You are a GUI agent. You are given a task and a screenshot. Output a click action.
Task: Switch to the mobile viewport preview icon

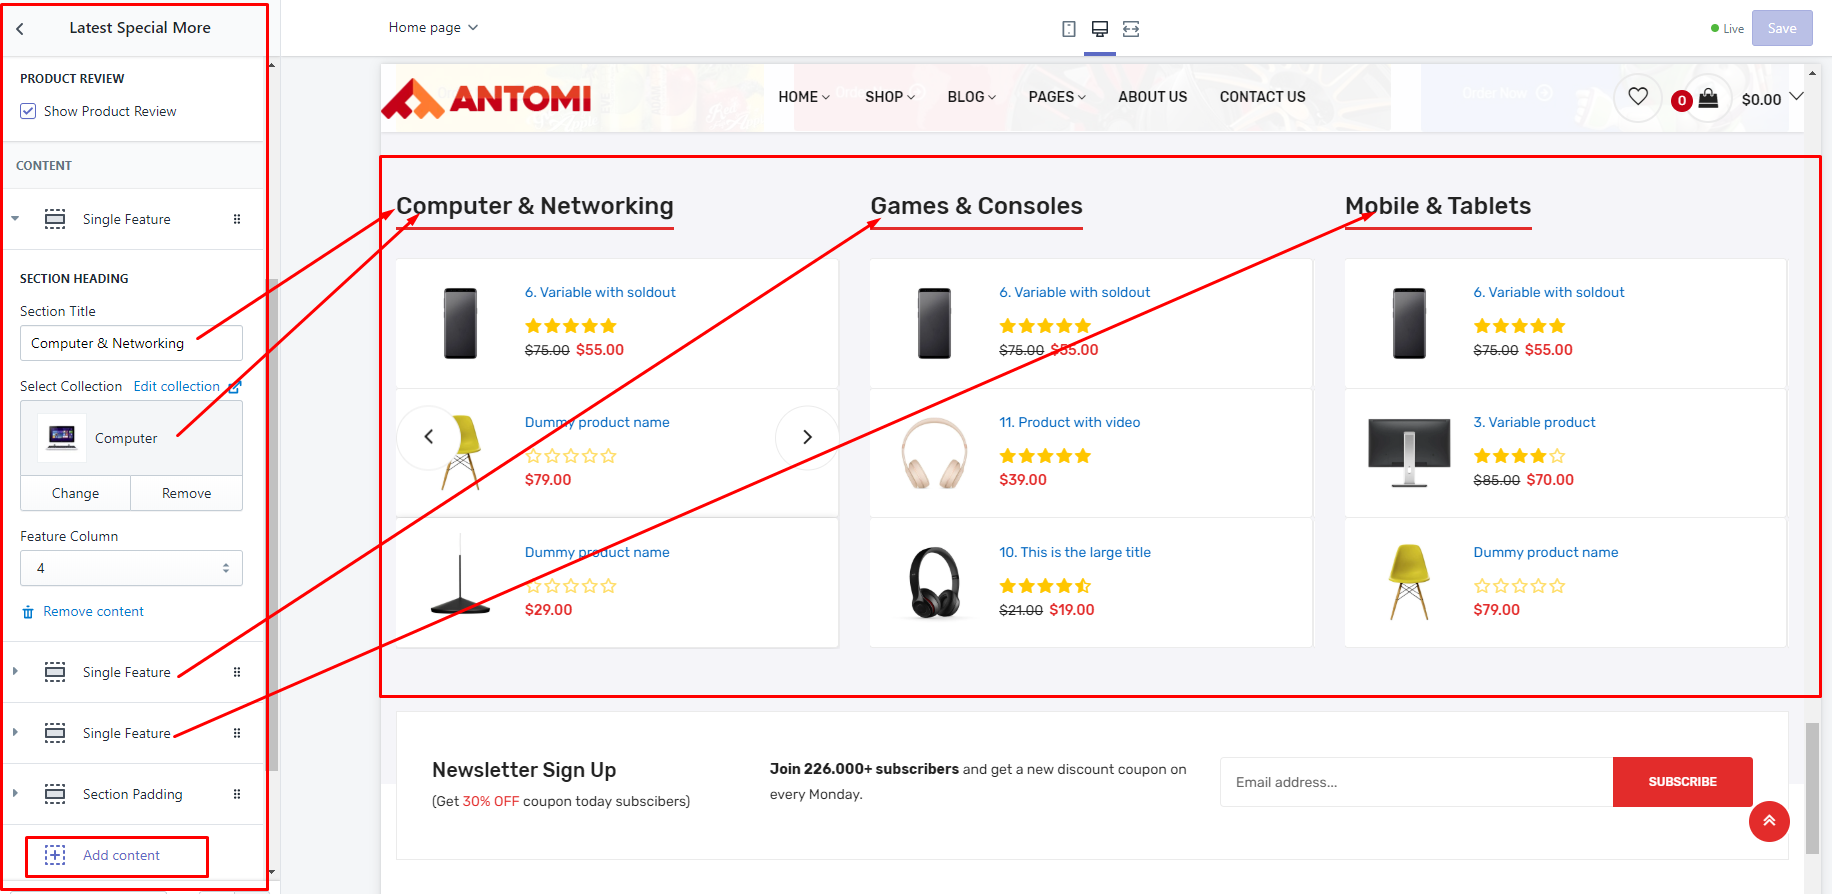click(1069, 29)
